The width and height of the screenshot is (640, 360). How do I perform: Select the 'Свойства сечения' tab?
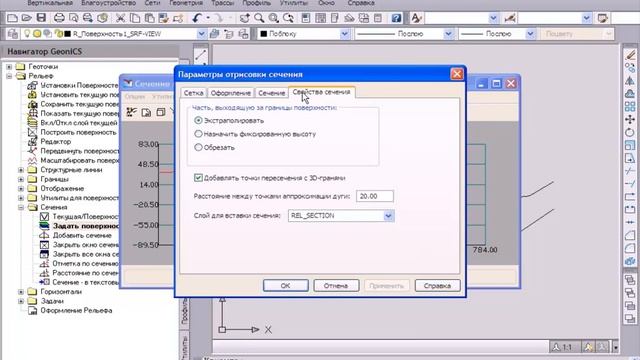point(322,92)
